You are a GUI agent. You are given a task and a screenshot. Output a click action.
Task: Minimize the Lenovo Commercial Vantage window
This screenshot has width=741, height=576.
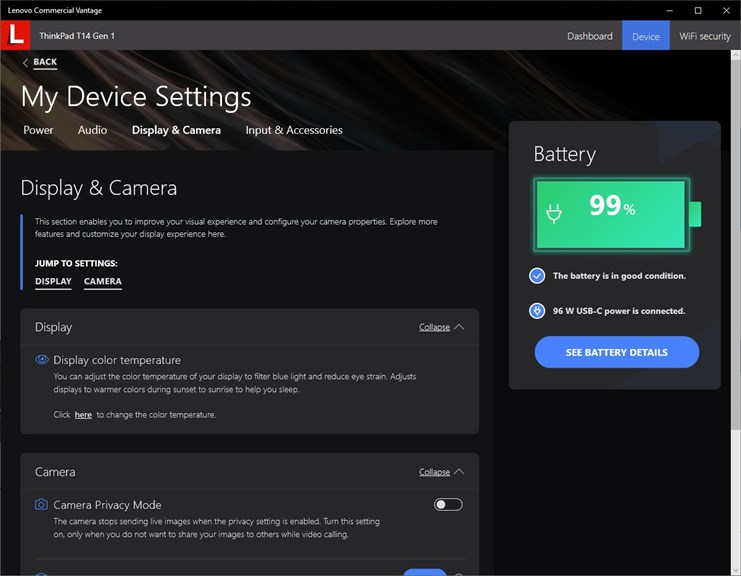[670, 10]
